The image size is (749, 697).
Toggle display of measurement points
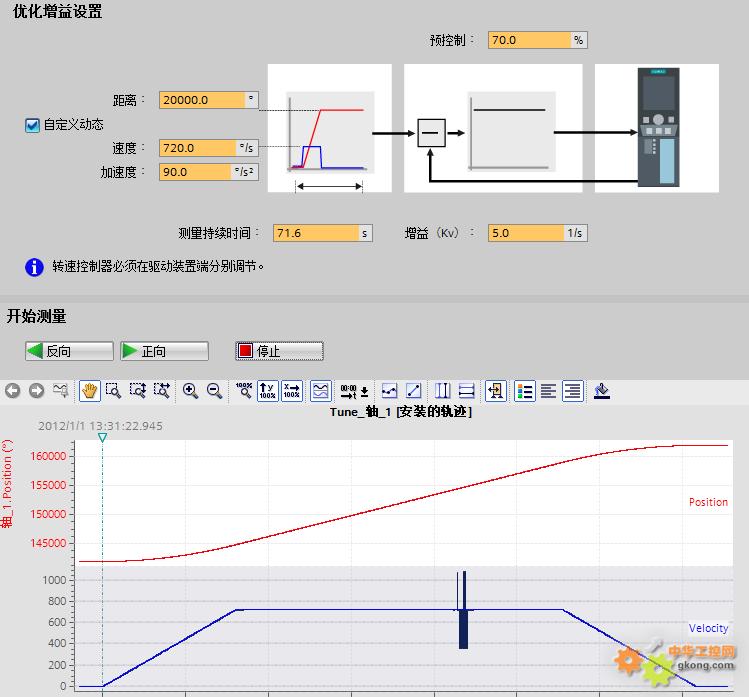click(389, 391)
